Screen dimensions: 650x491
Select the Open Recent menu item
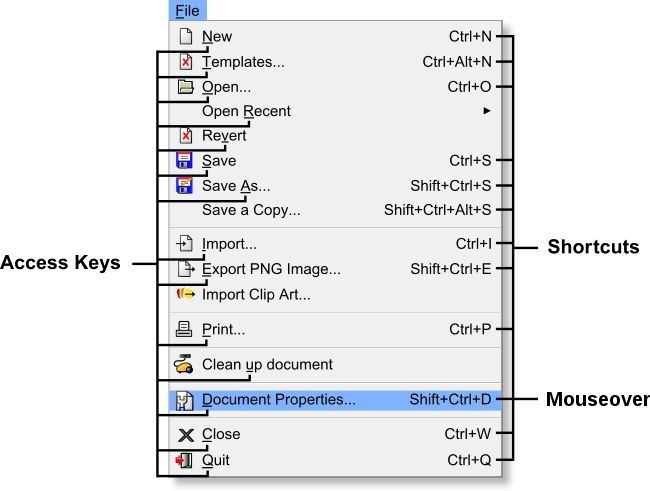[335, 111]
